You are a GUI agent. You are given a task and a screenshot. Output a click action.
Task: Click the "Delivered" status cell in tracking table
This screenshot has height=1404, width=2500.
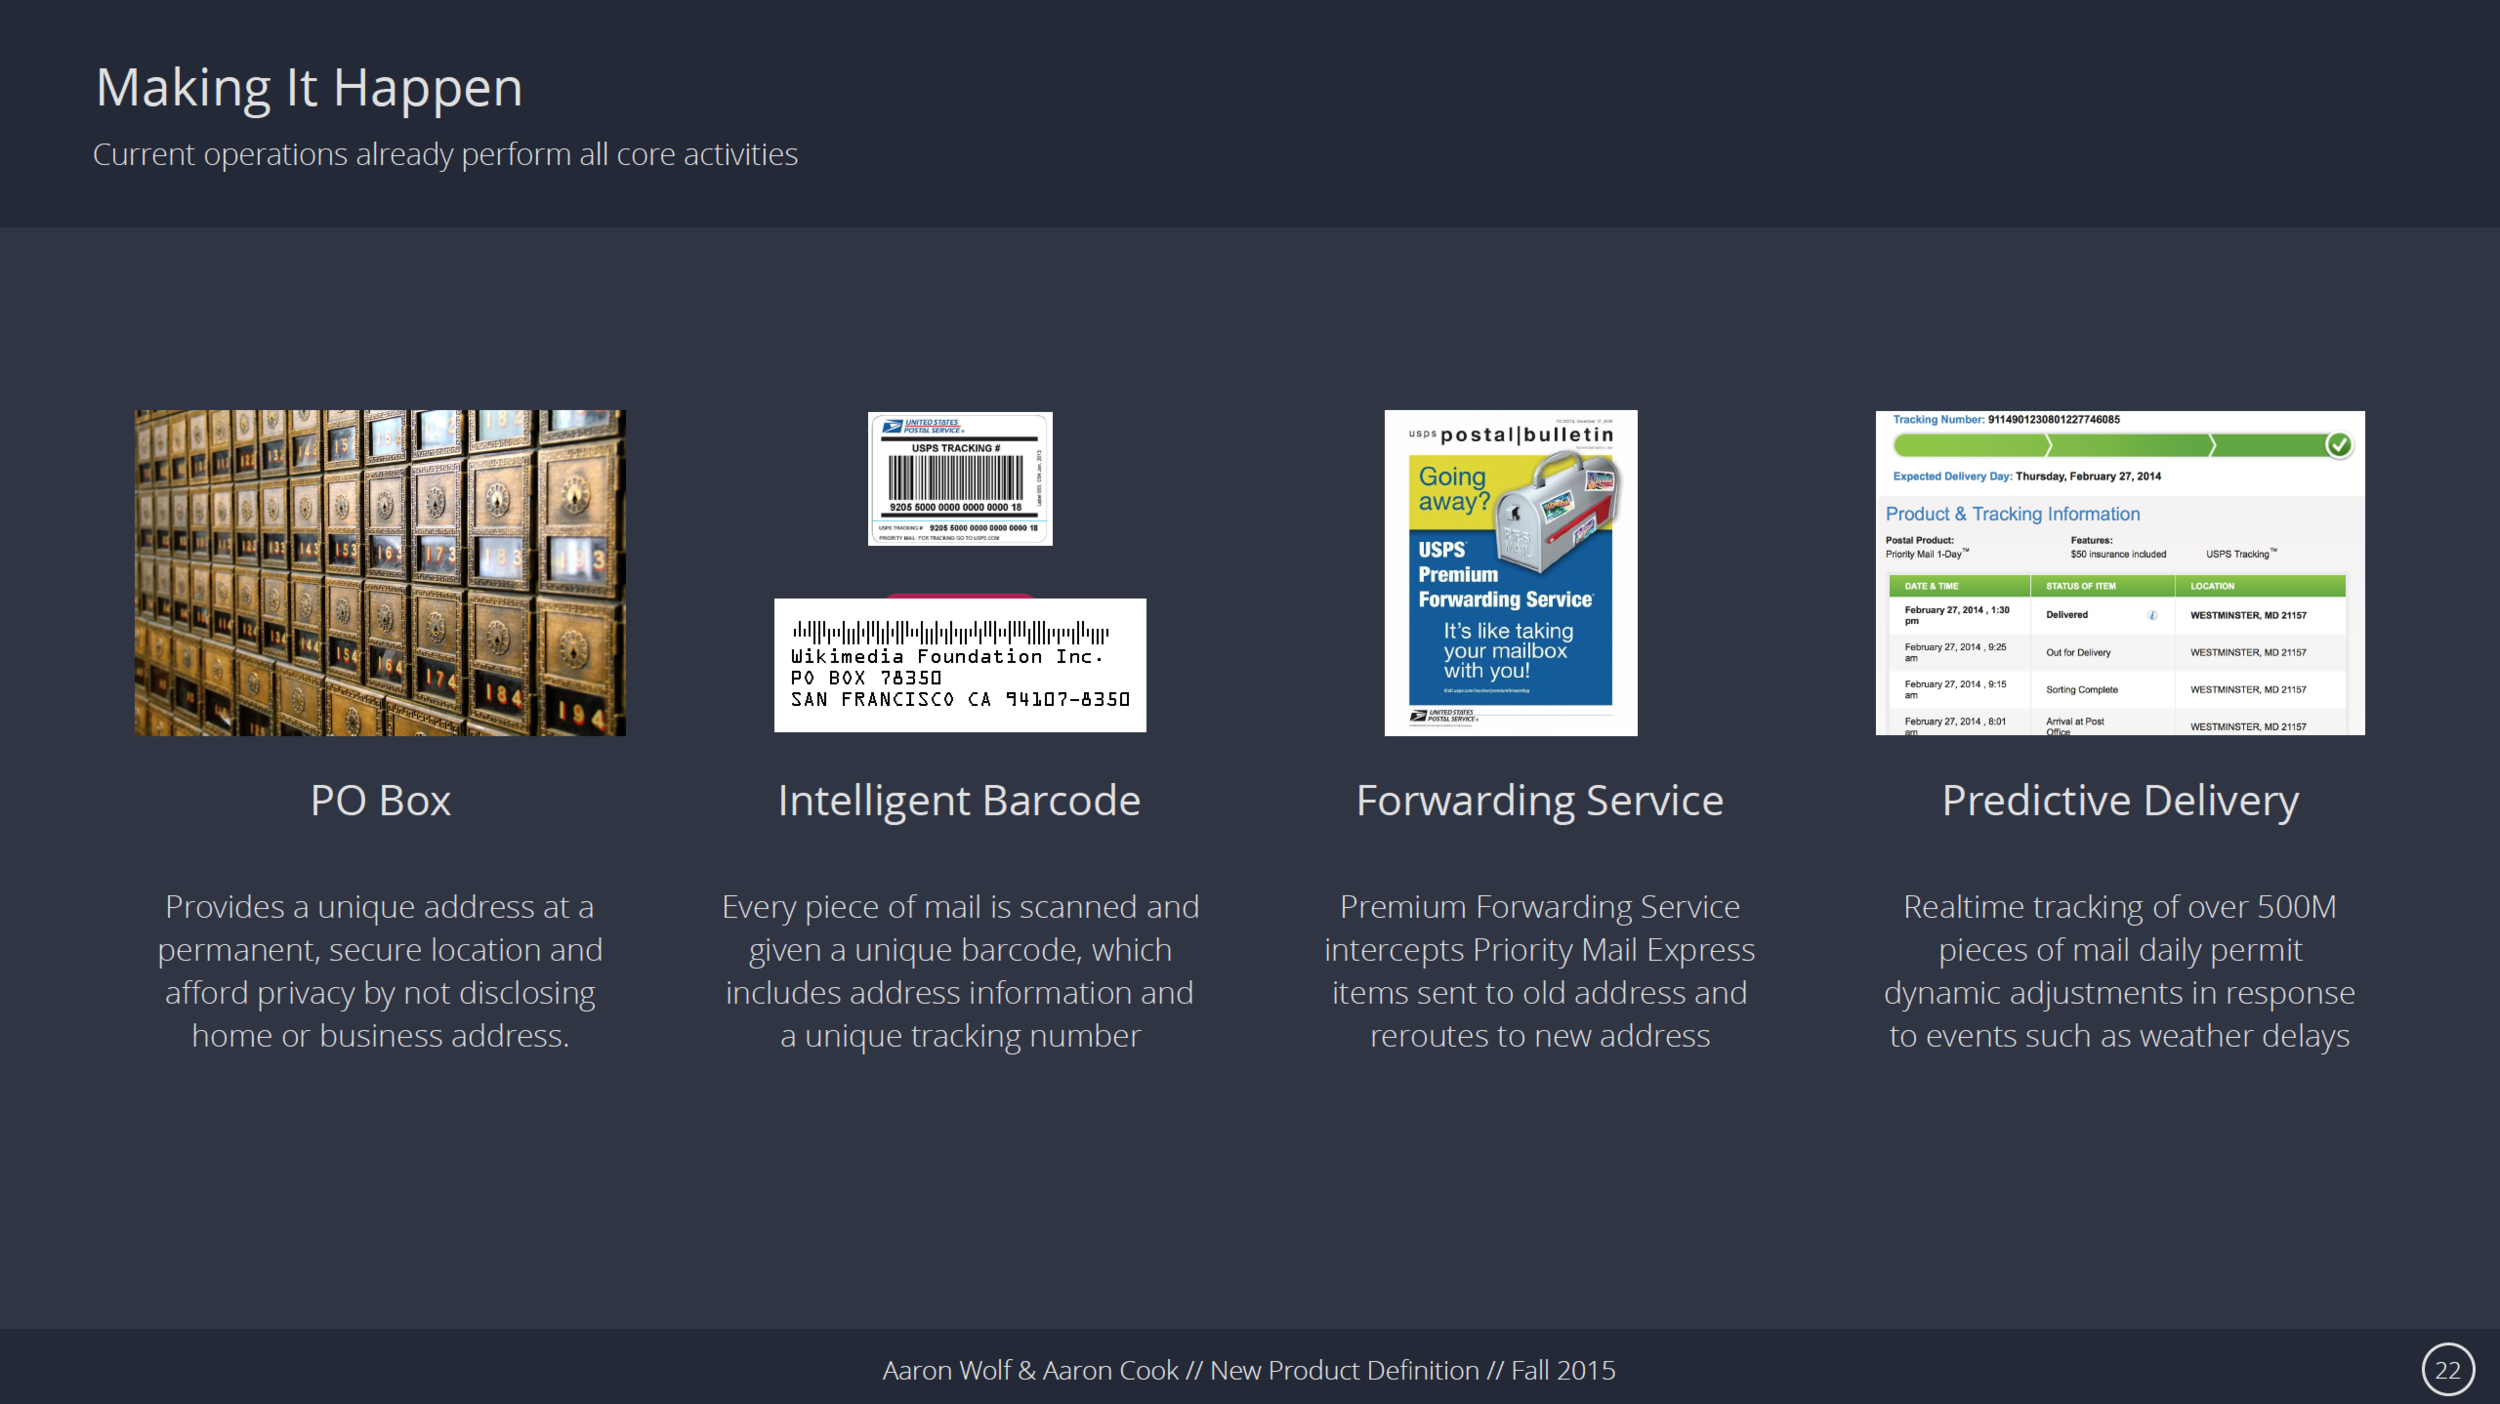click(2102, 615)
